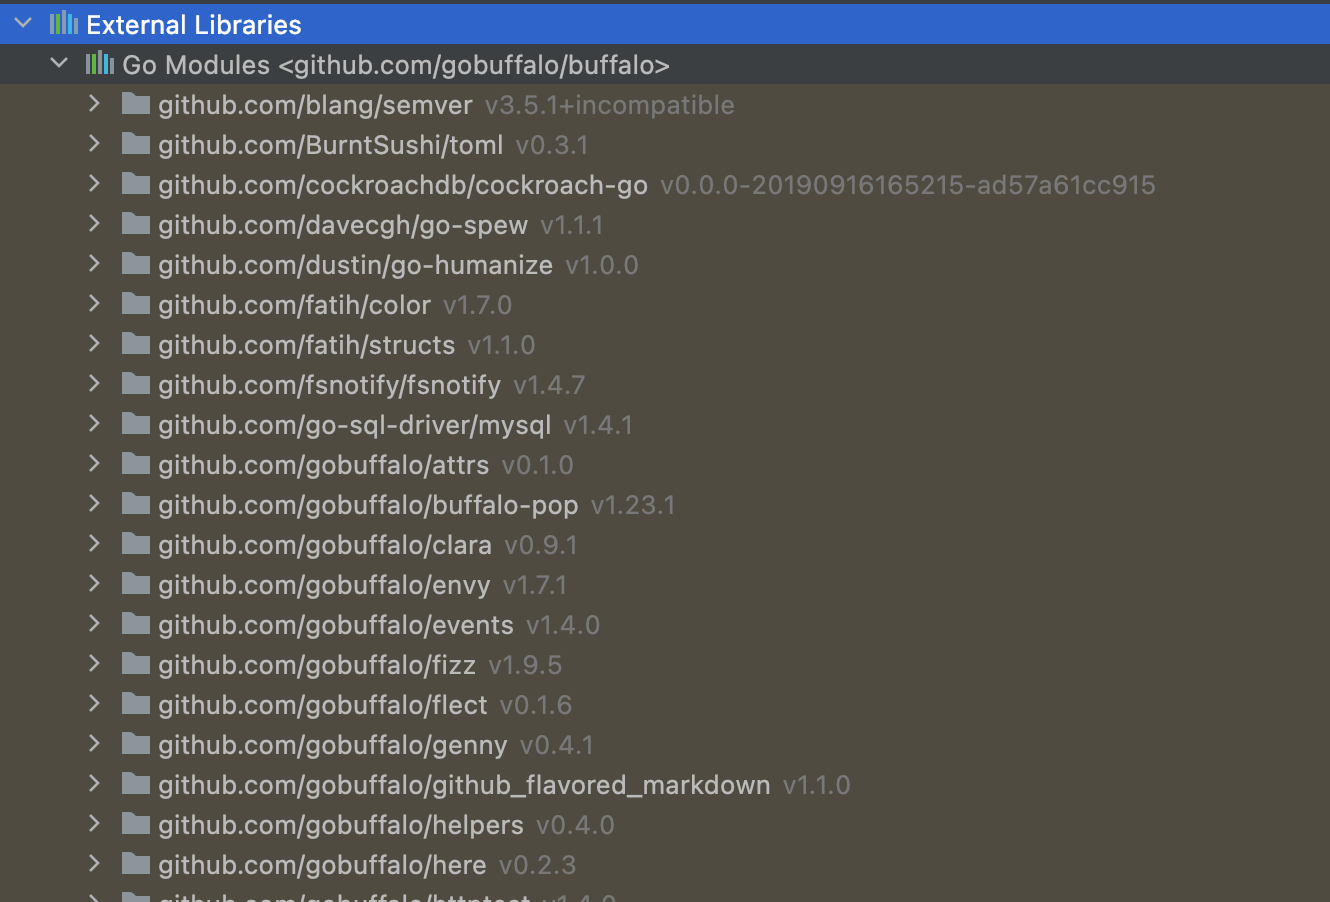Viewport: 1330px width, 902px height.
Task: Expand the github.com/go-sql-driver/mysql module
Action: pos(94,424)
